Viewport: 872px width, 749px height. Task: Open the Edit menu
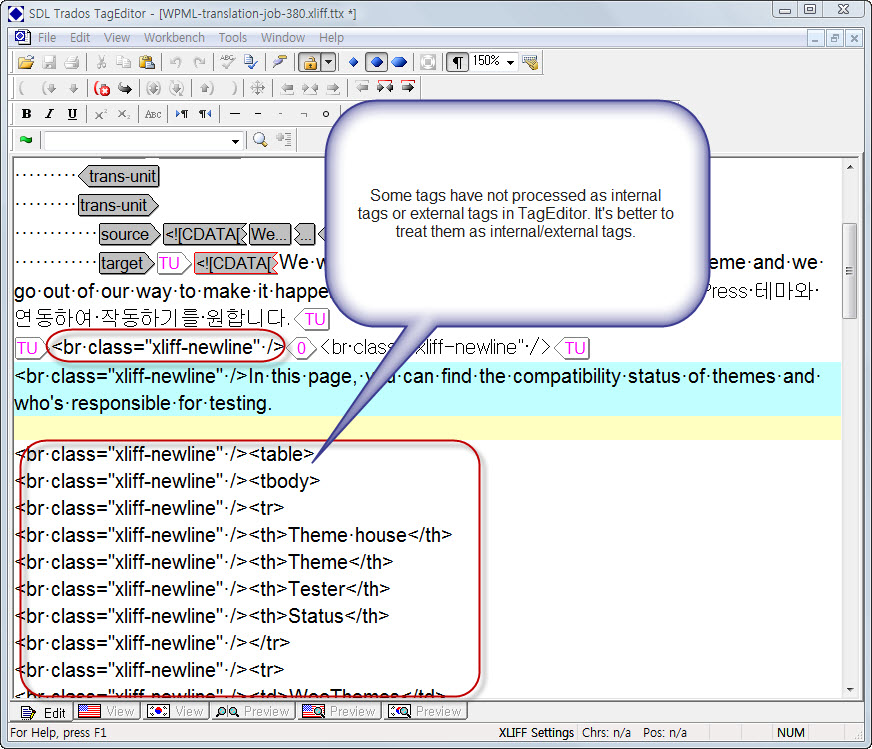80,37
